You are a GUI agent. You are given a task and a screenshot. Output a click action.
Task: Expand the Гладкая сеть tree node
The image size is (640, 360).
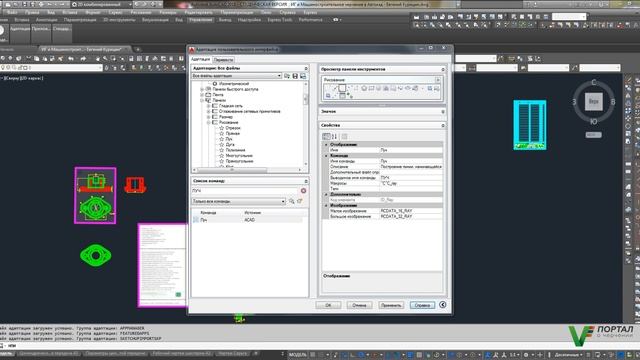pyautogui.click(x=209, y=106)
